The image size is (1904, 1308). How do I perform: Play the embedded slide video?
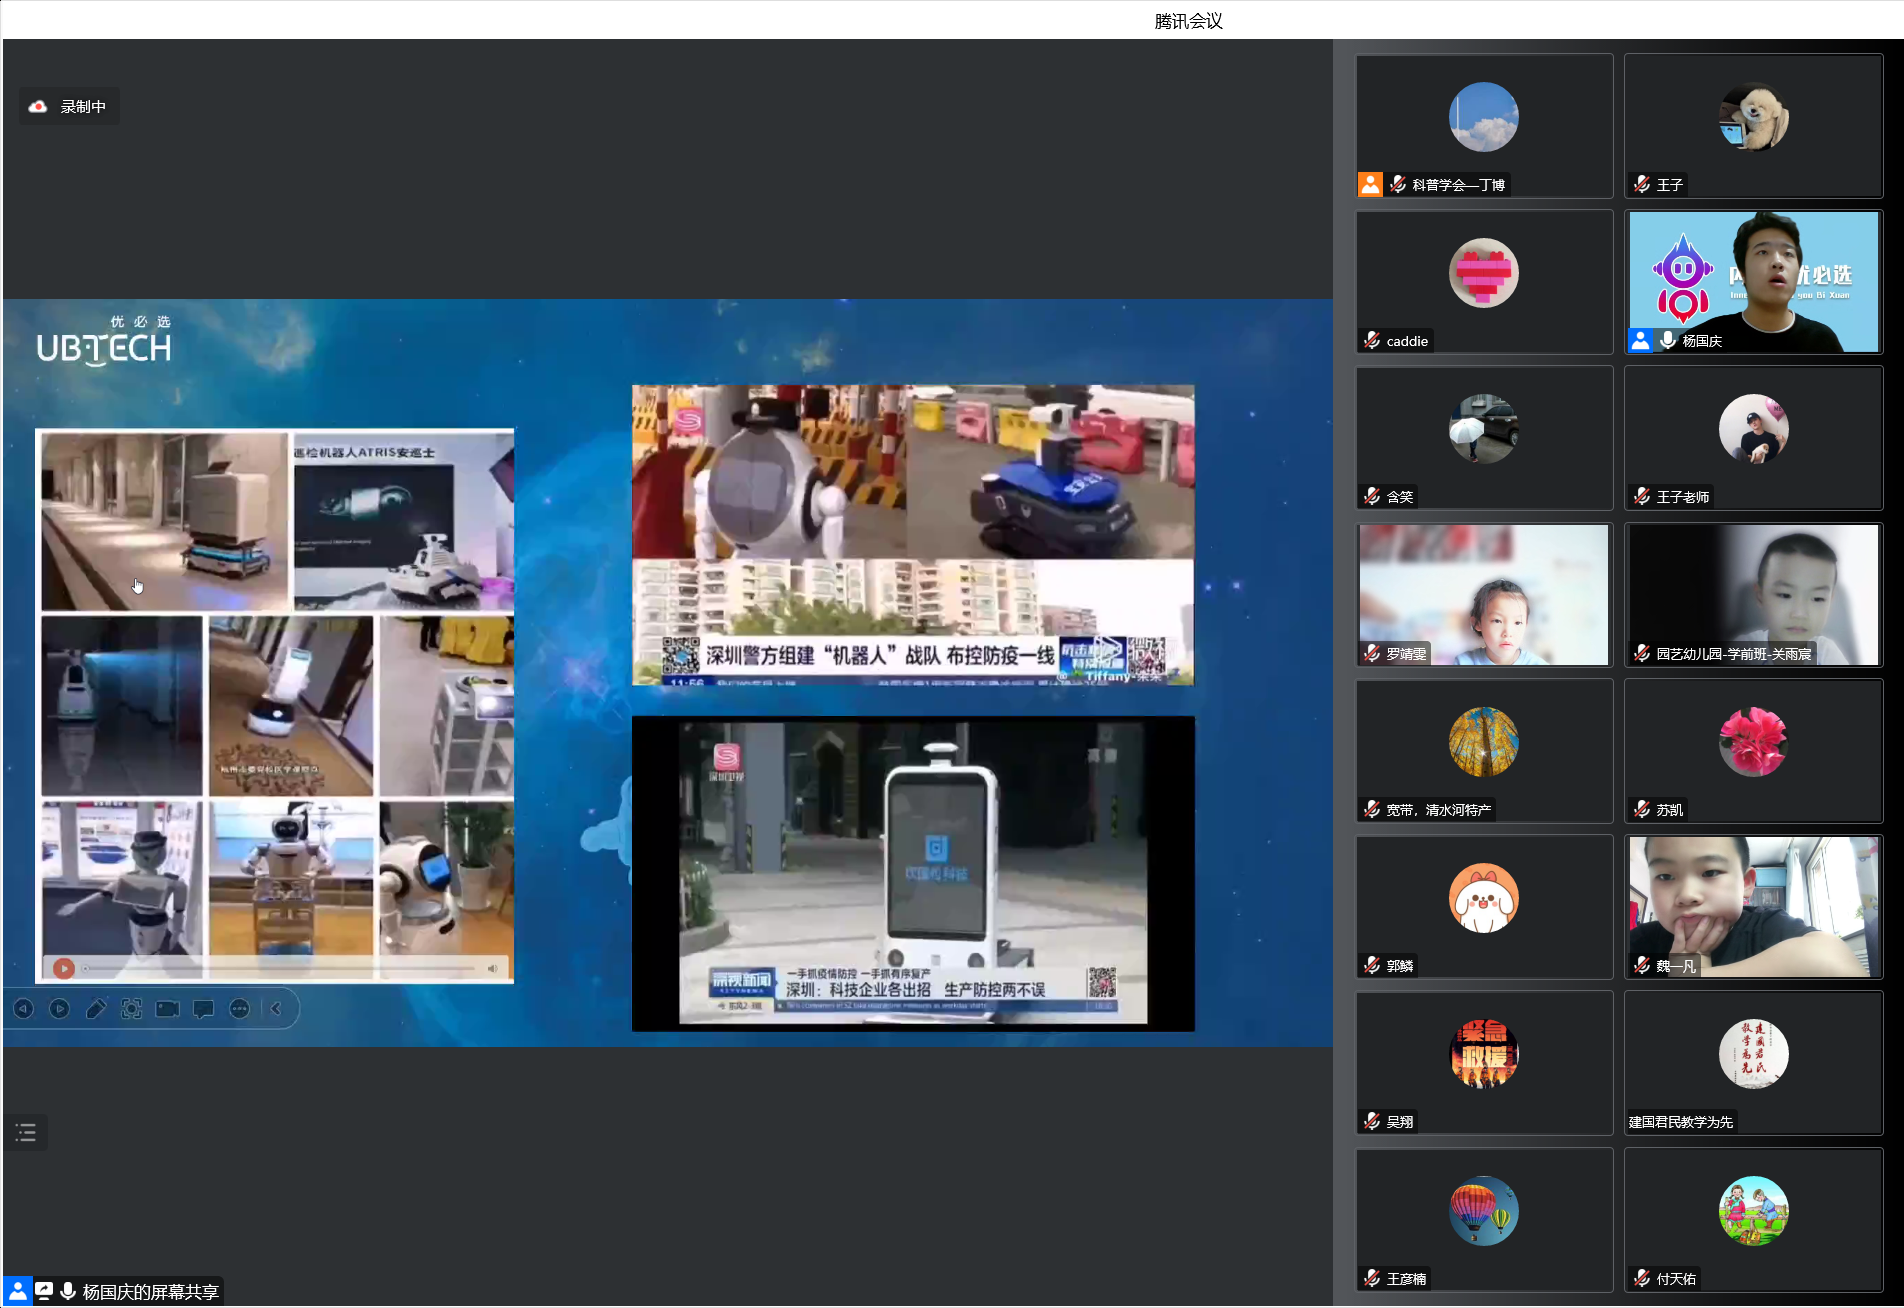point(64,968)
